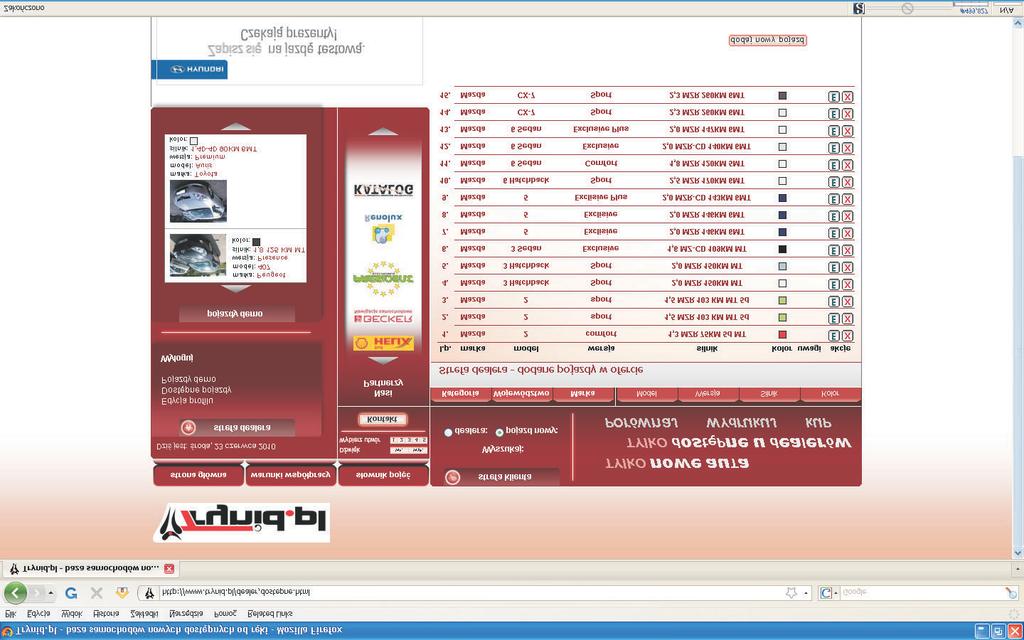This screenshot has width=1024, height=640.
Task: Delete row 15 Mazda CX-7 Sport
Action: [847, 97]
